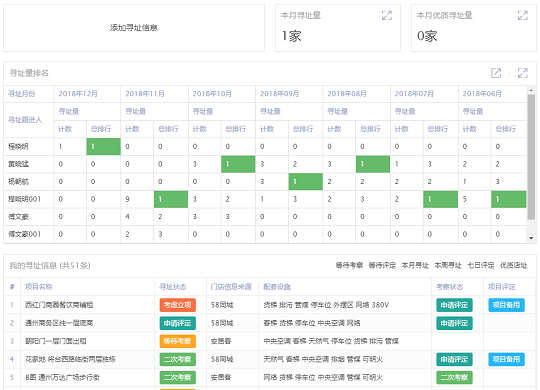Click green rank 1 cell under 2018年12月
The height and width of the screenshot is (390, 540).
104,146
